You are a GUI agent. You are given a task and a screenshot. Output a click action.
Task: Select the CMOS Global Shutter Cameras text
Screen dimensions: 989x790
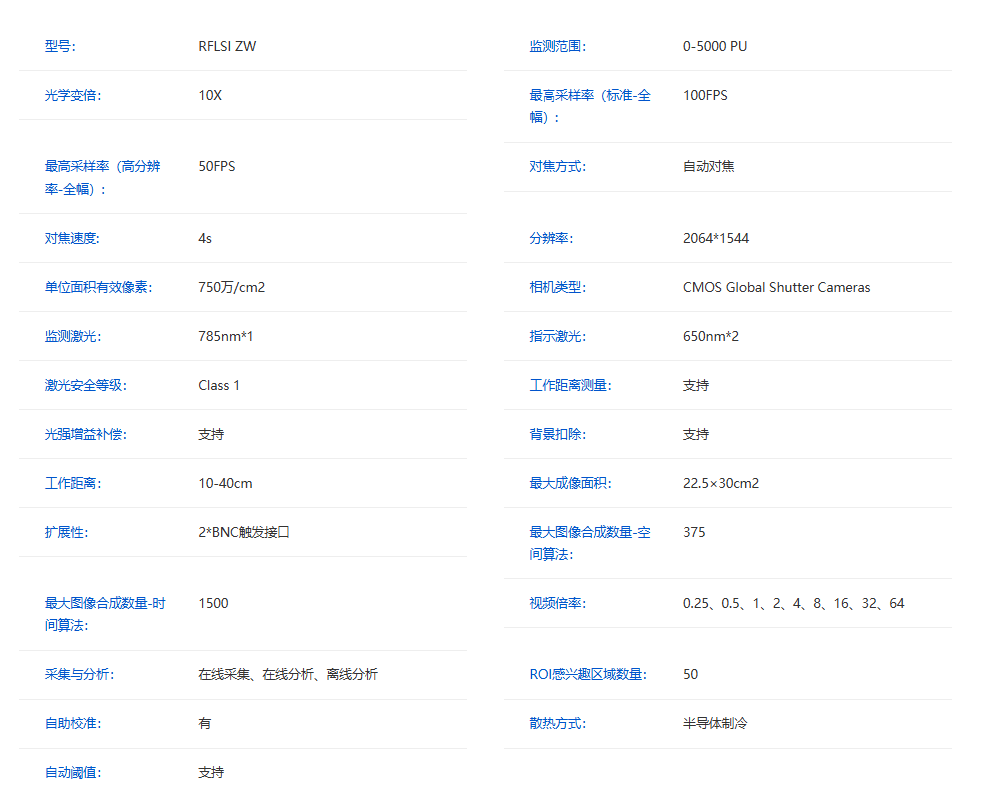pyautogui.click(x=774, y=287)
